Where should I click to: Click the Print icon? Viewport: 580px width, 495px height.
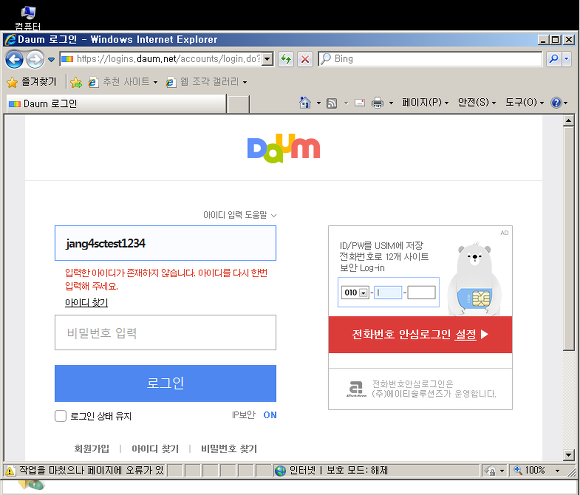click(x=377, y=102)
